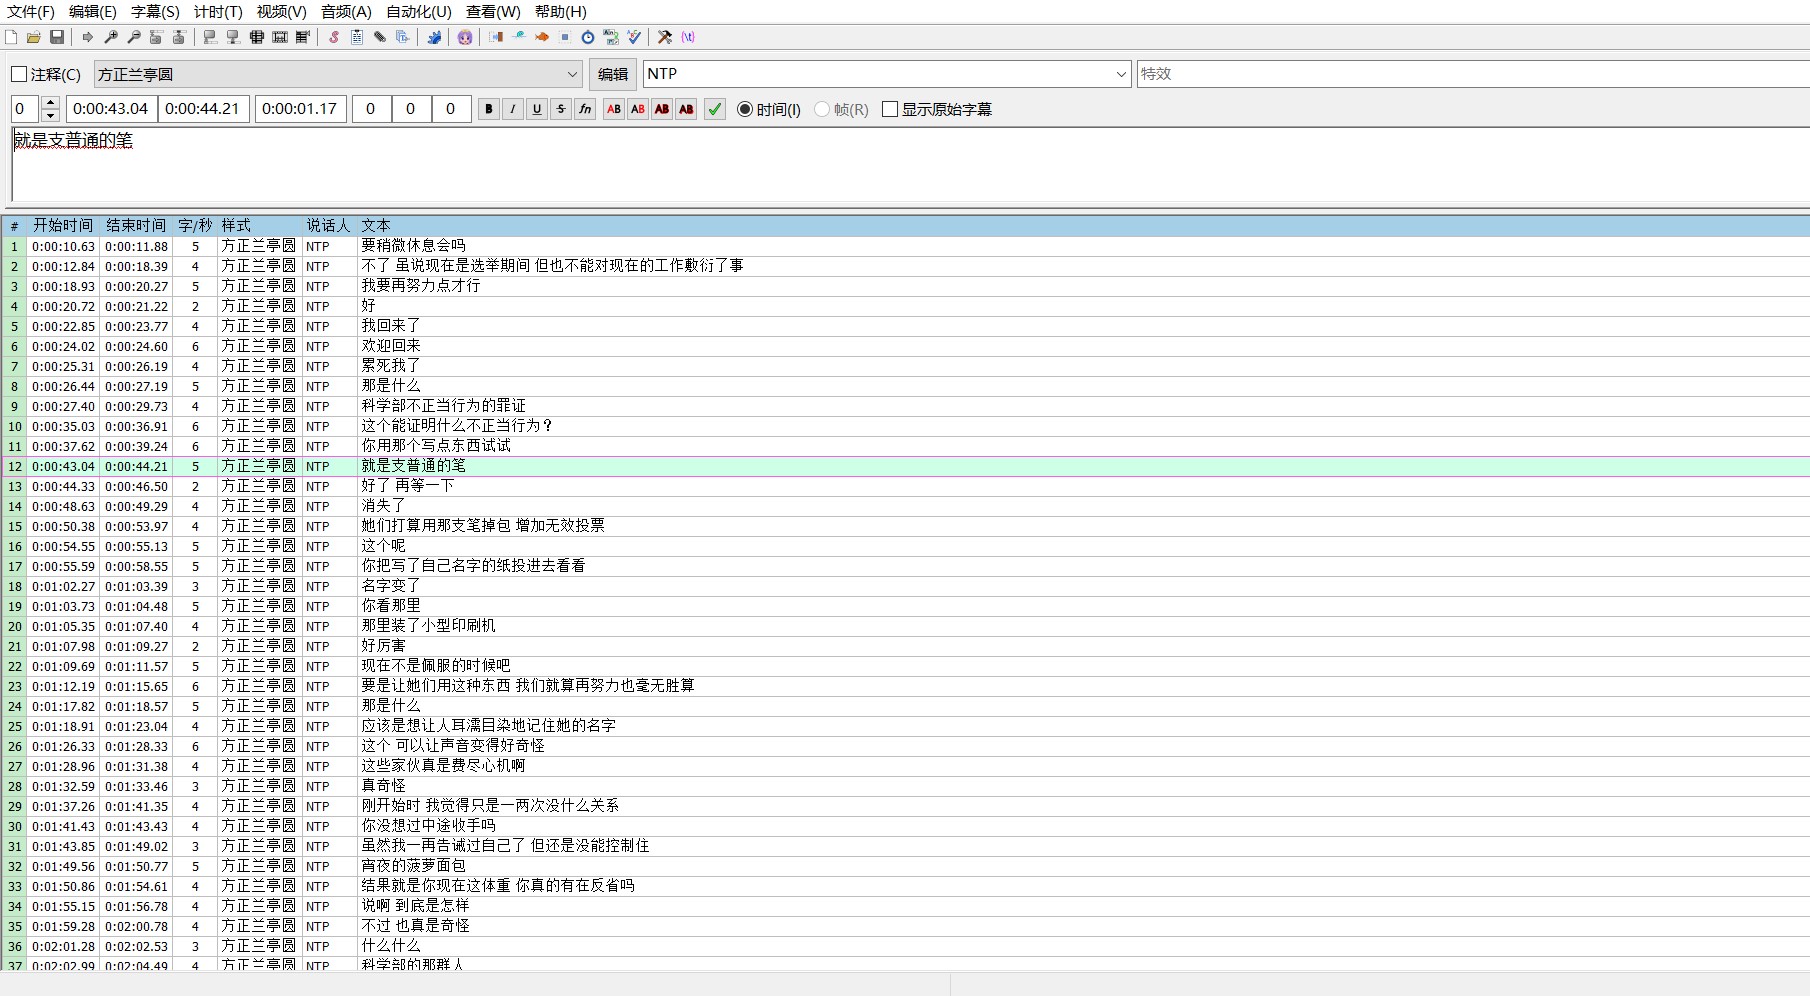Open the 自动化(U) menu

point(419,12)
